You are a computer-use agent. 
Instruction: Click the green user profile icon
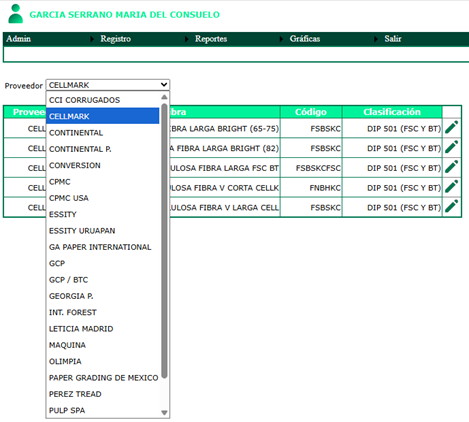coord(15,14)
